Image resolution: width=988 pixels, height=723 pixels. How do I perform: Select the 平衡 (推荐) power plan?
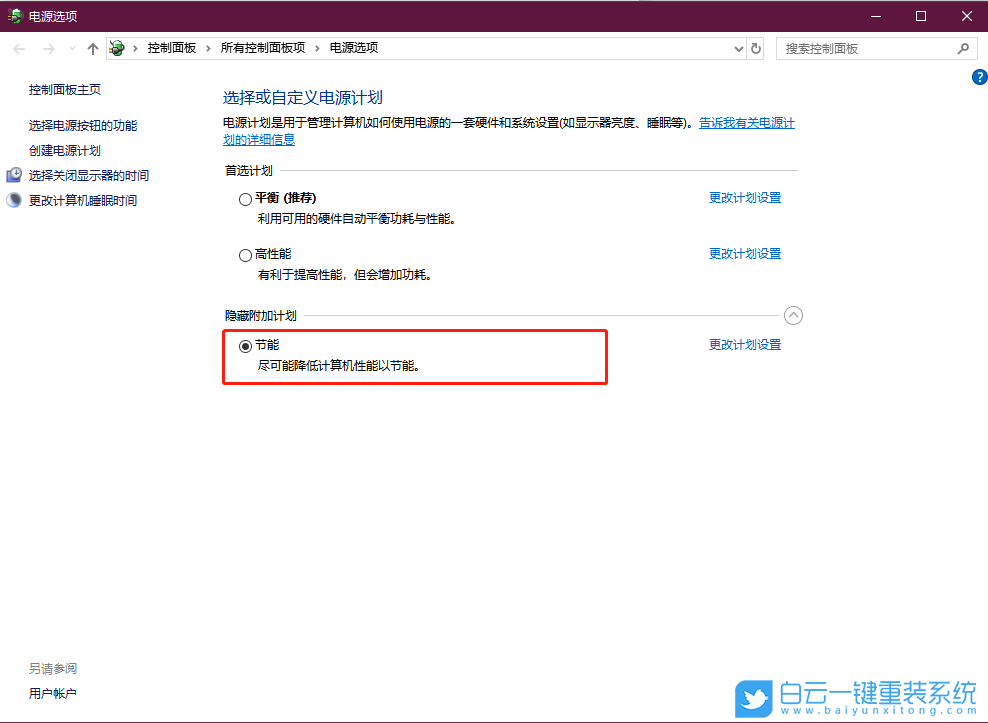point(245,197)
